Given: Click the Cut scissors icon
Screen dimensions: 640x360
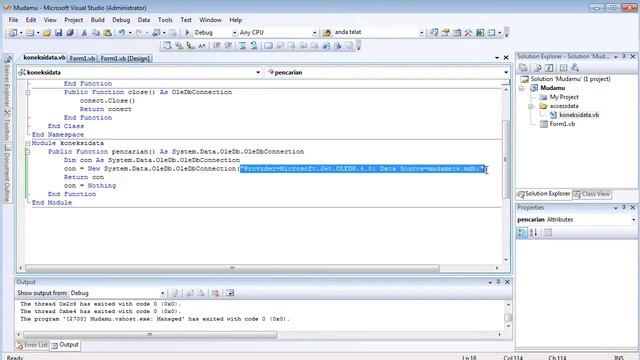Looking at the screenshot, I should point(84,32).
